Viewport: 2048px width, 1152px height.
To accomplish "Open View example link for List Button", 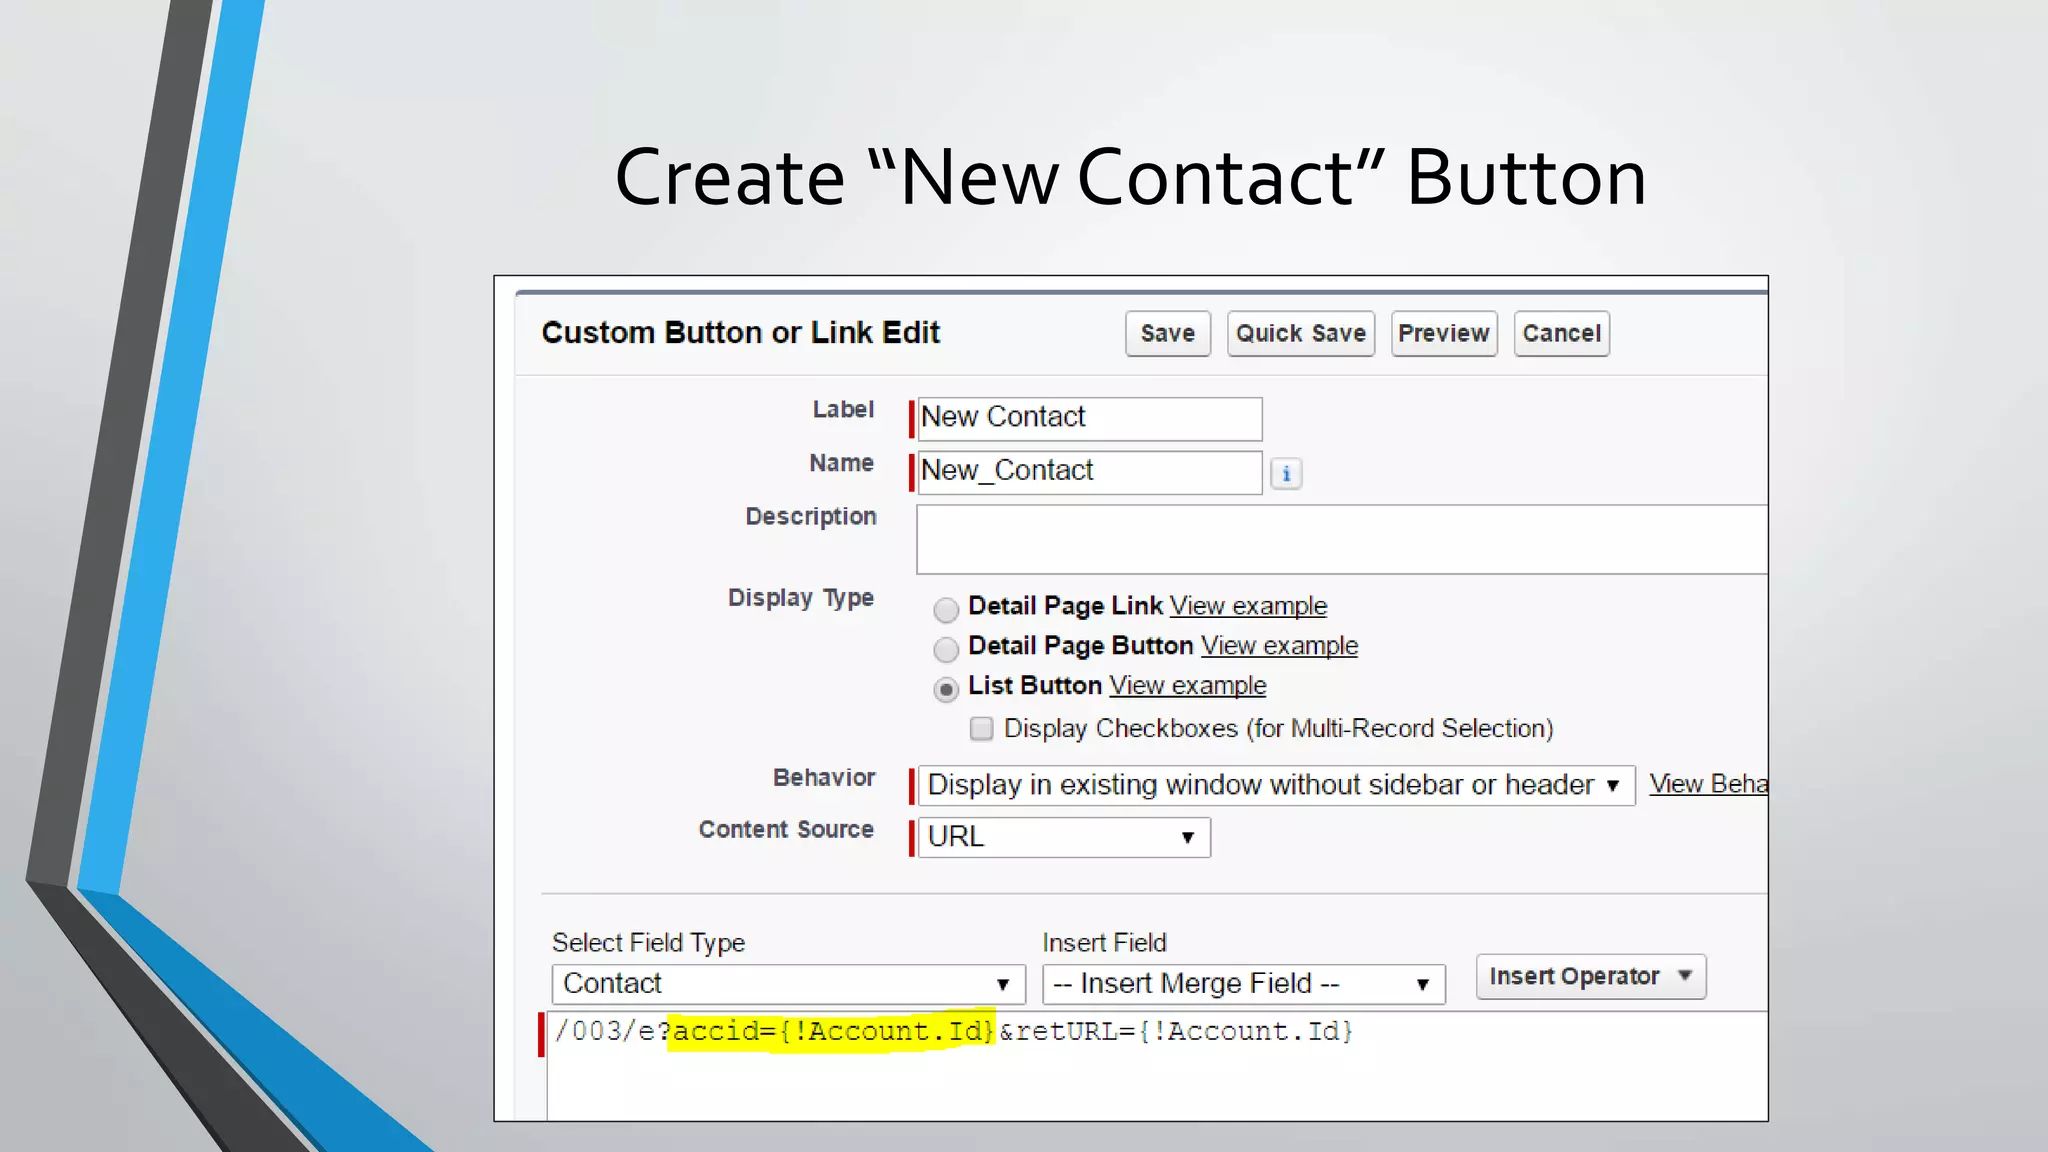I will pyautogui.click(x=1187, y=686).
